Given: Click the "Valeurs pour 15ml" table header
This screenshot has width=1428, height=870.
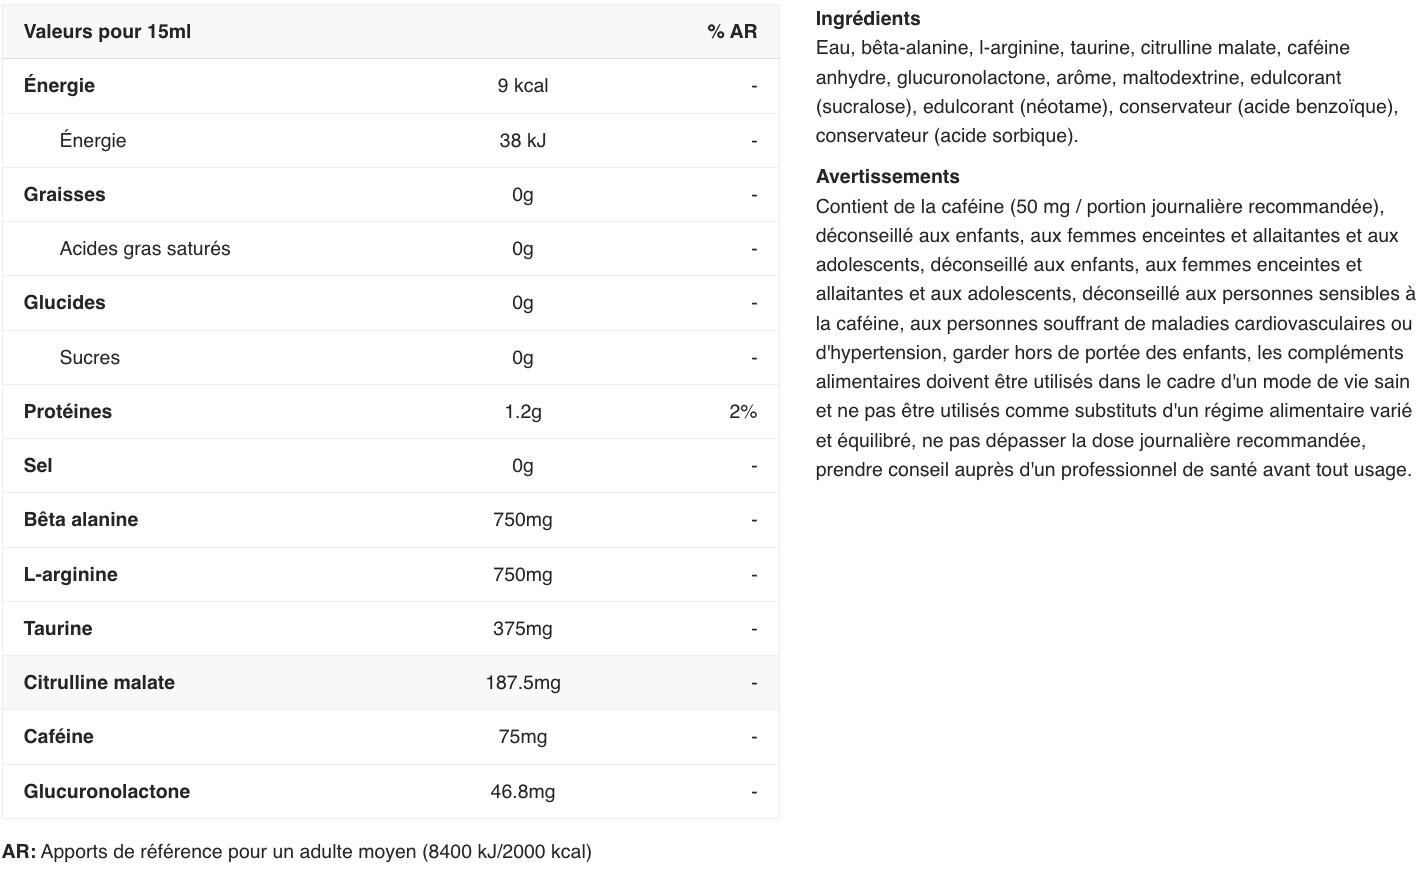Looking at the screenshot, I should click(x=107, y=32).
